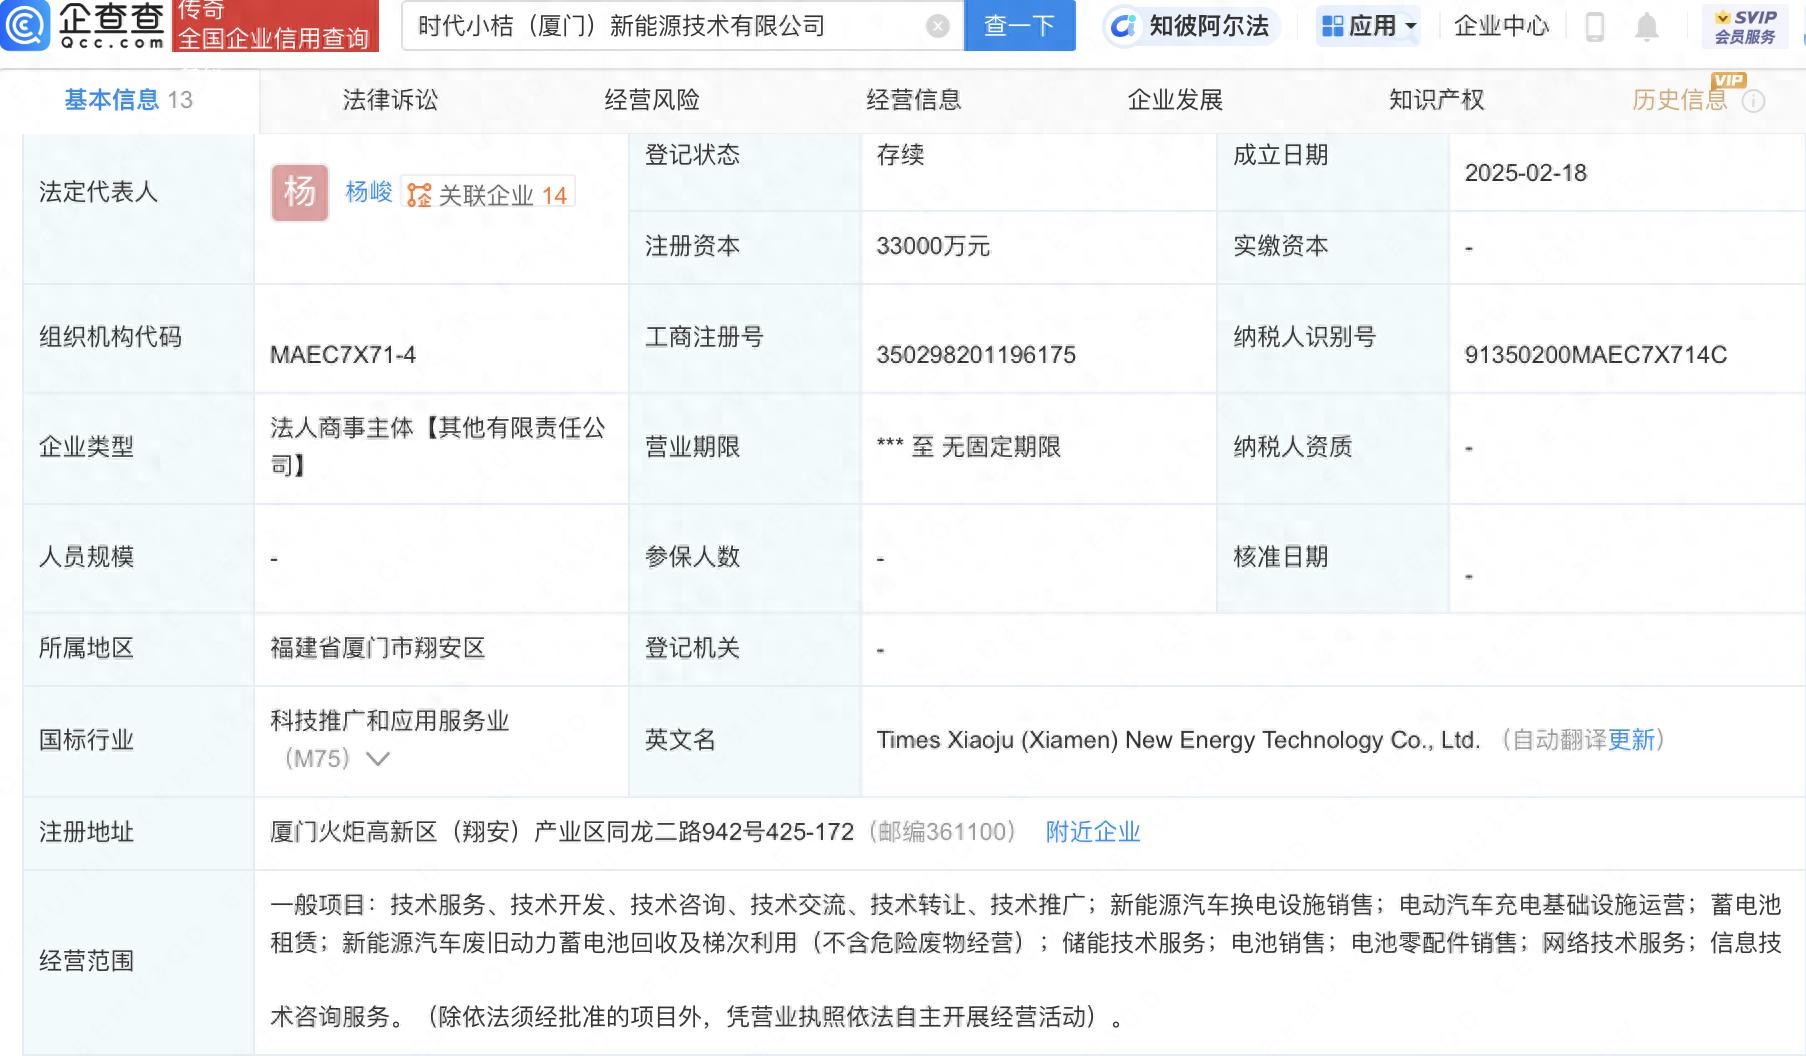View 关联企业 14 related companies

coord(489,195)
